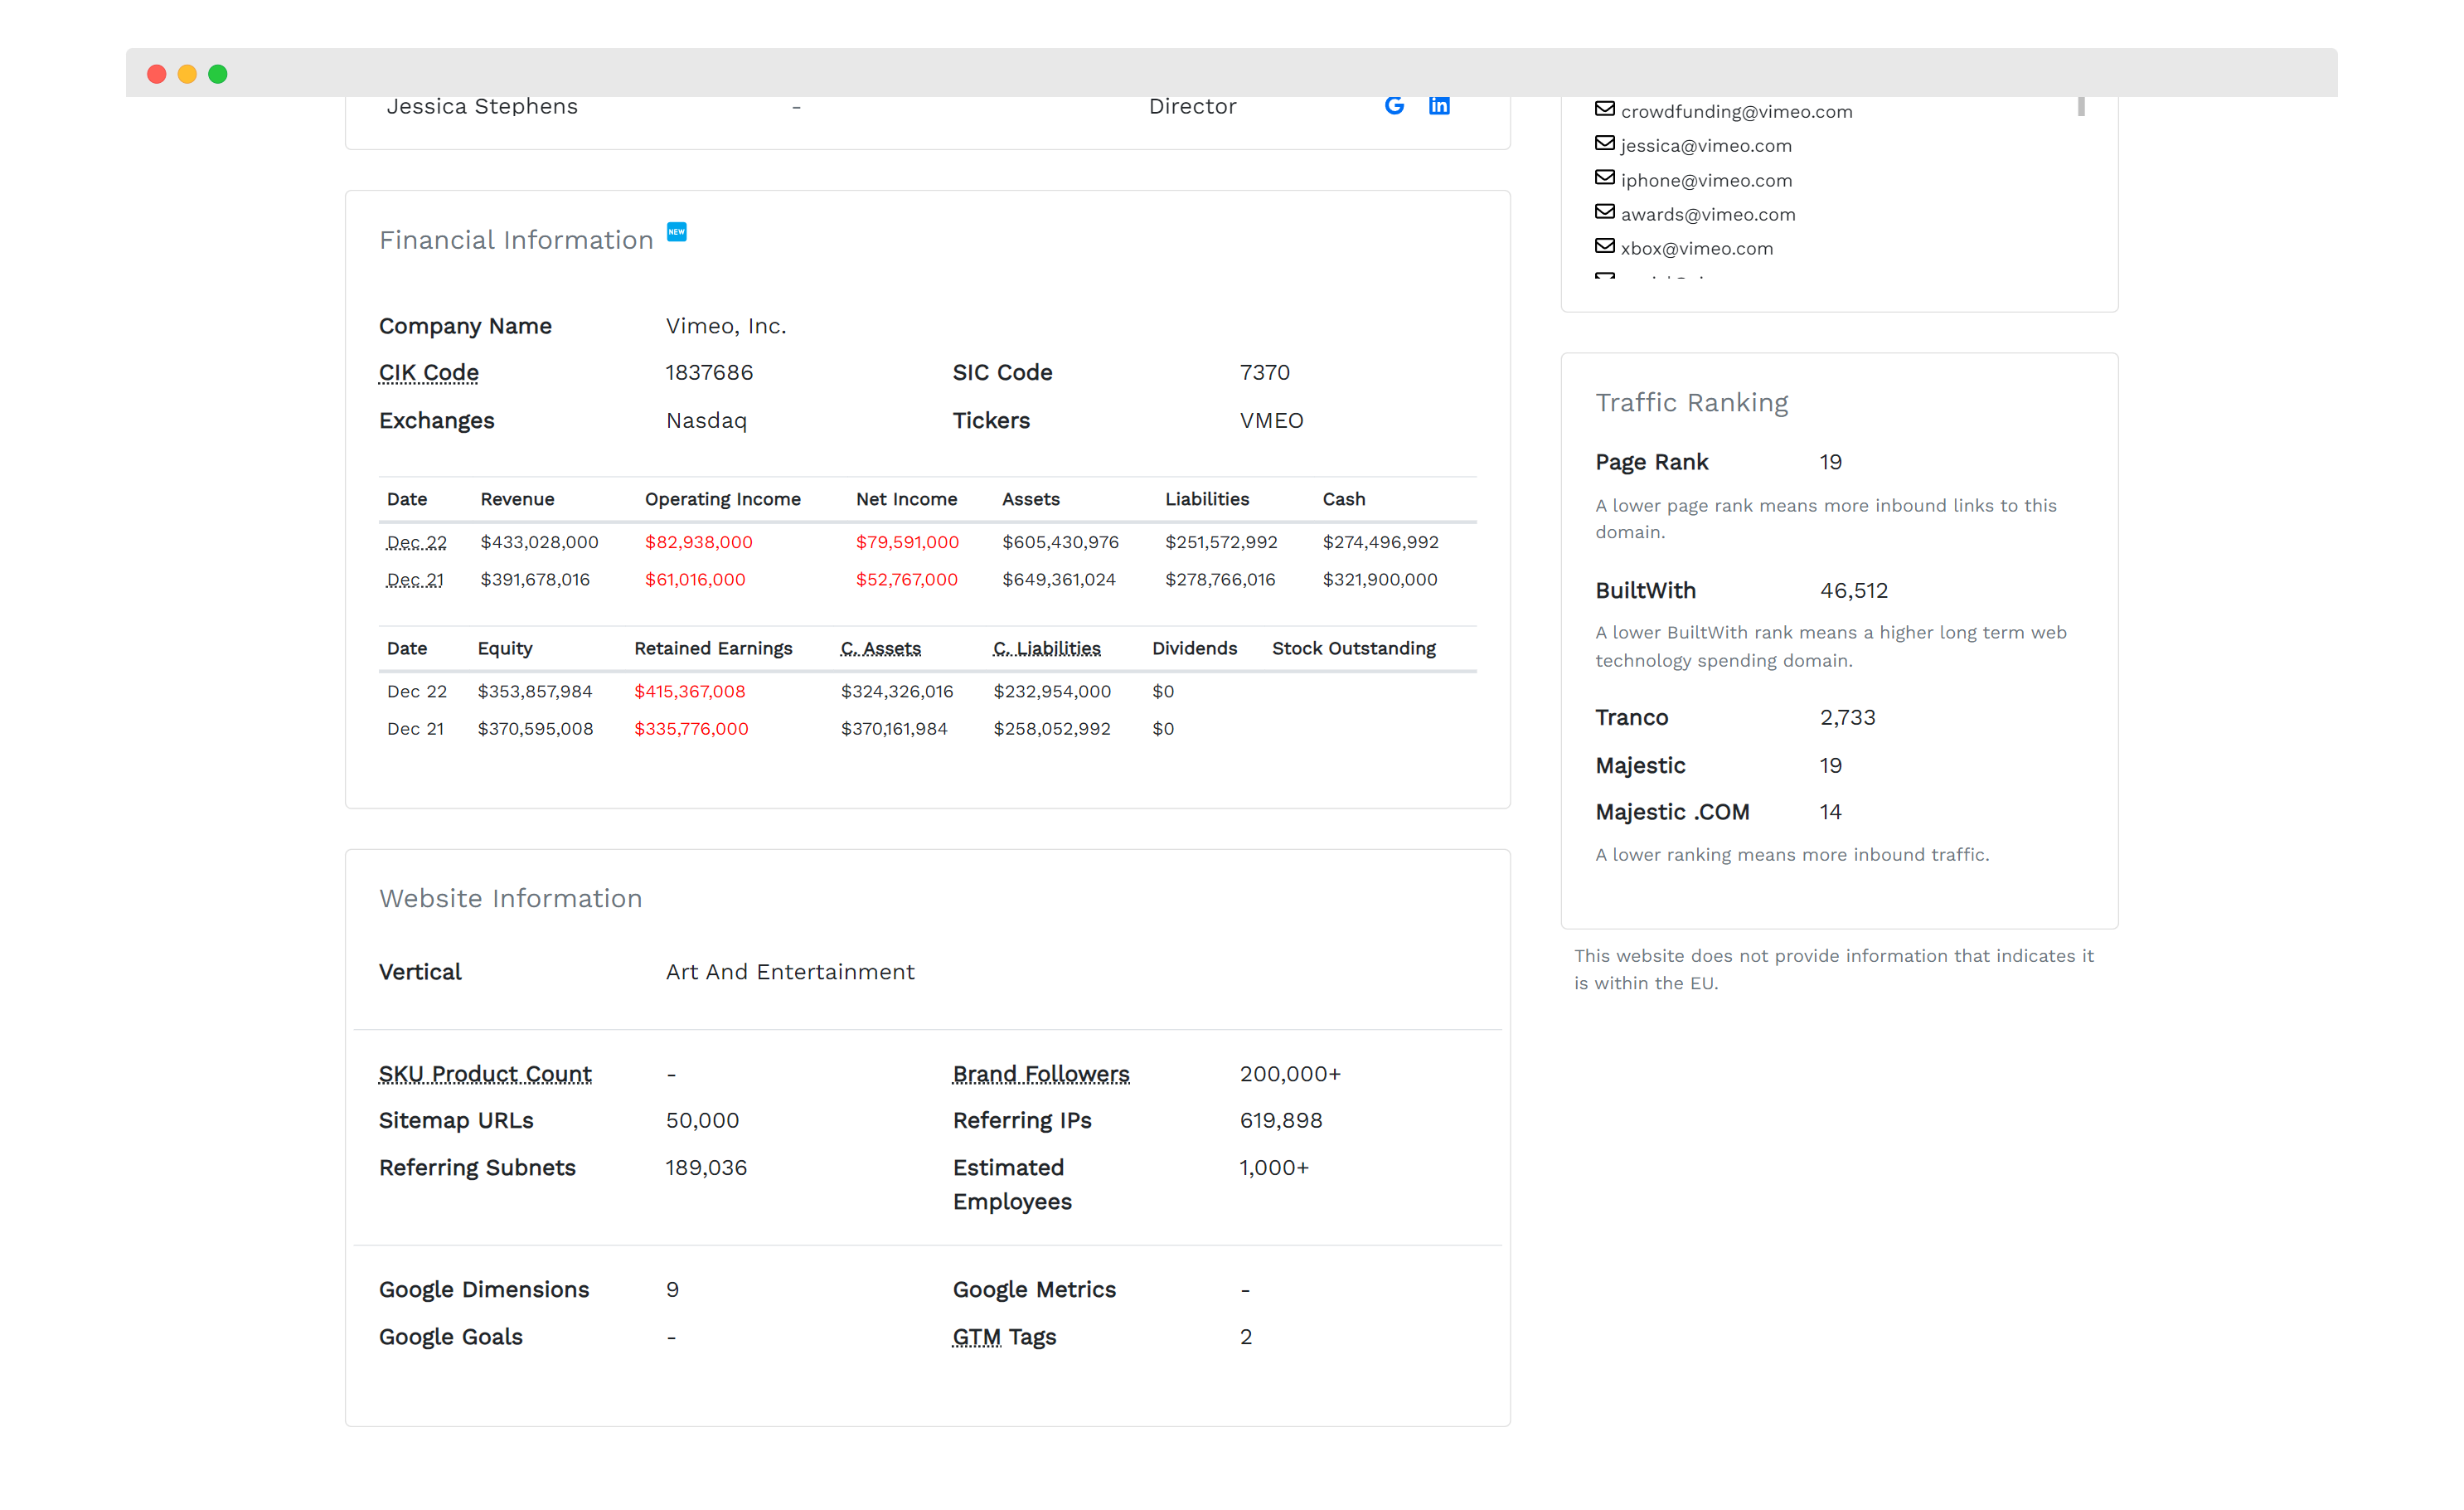
Task: Click the C. Liabilities column header
Action: pyautogui.click(x=1046, y=649)
